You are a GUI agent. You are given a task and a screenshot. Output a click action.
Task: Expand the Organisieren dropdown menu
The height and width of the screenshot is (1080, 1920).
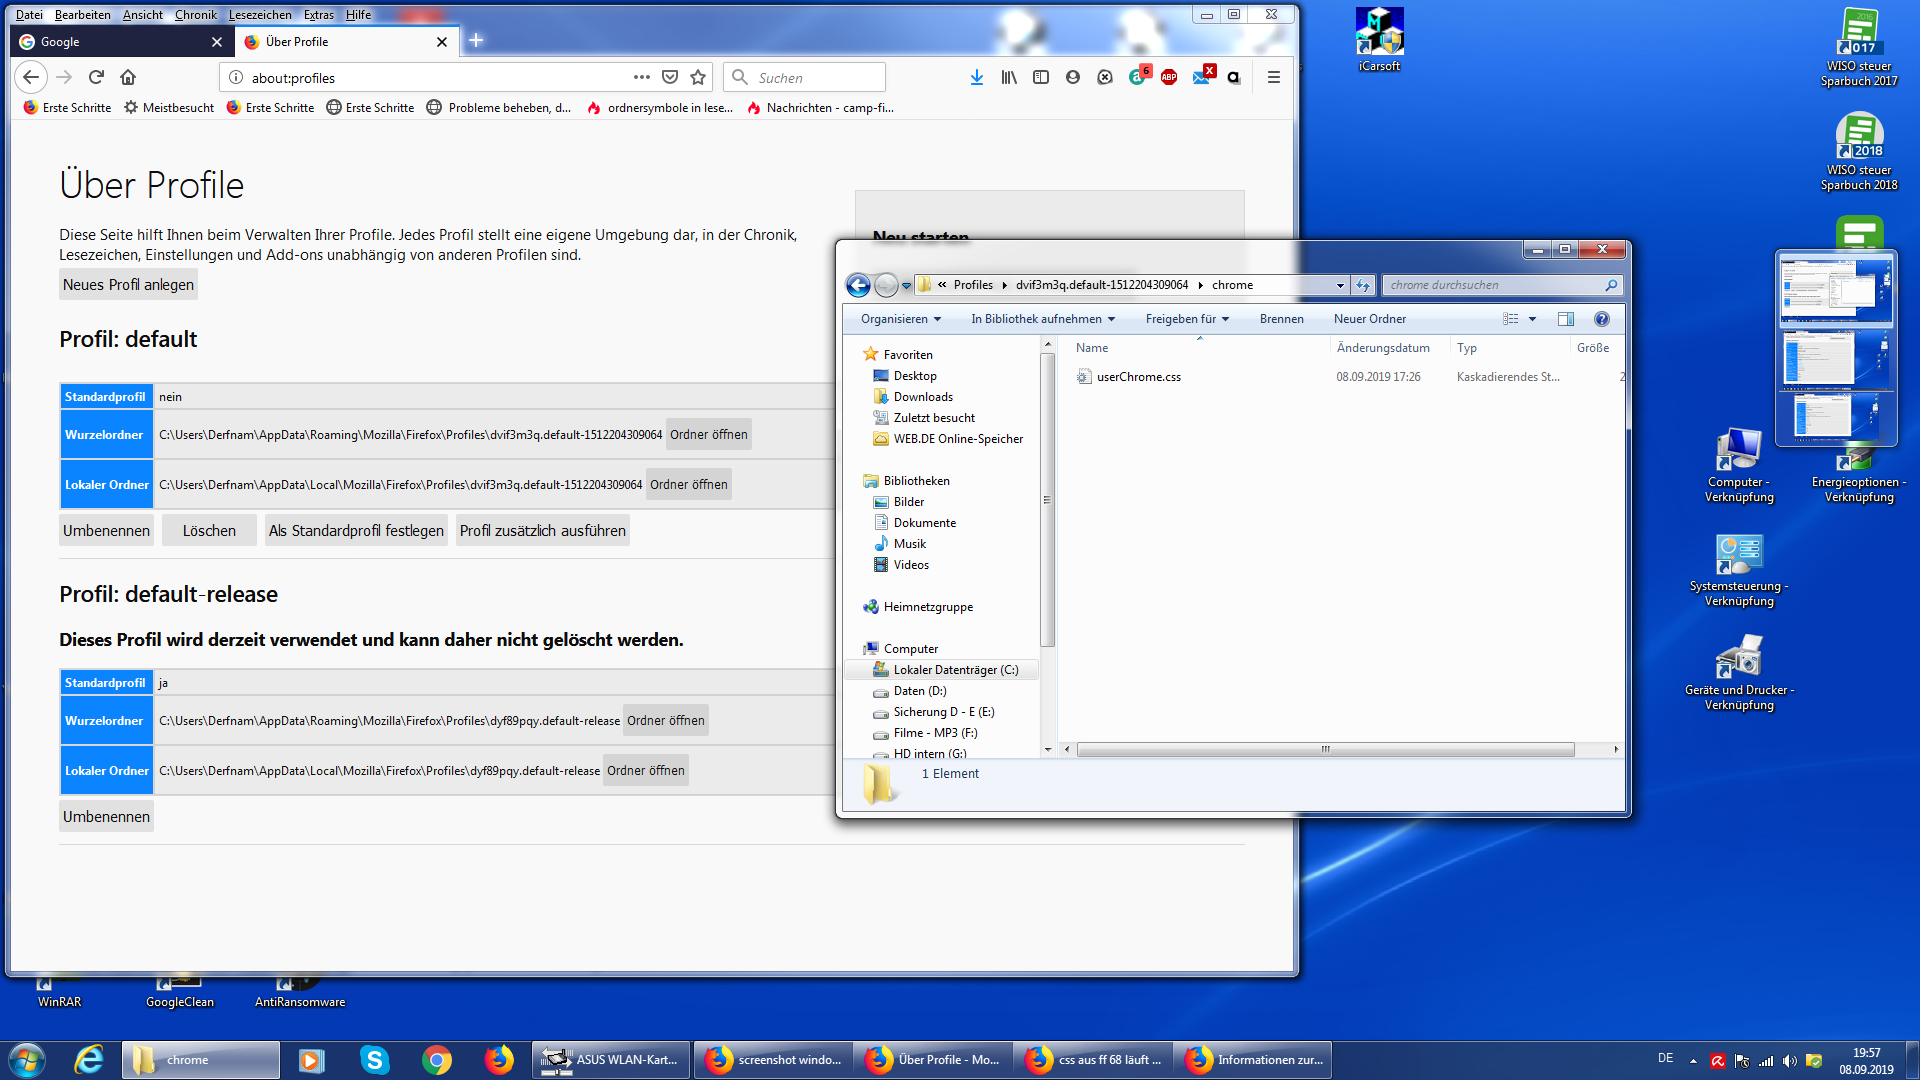[x=900, y=319]
